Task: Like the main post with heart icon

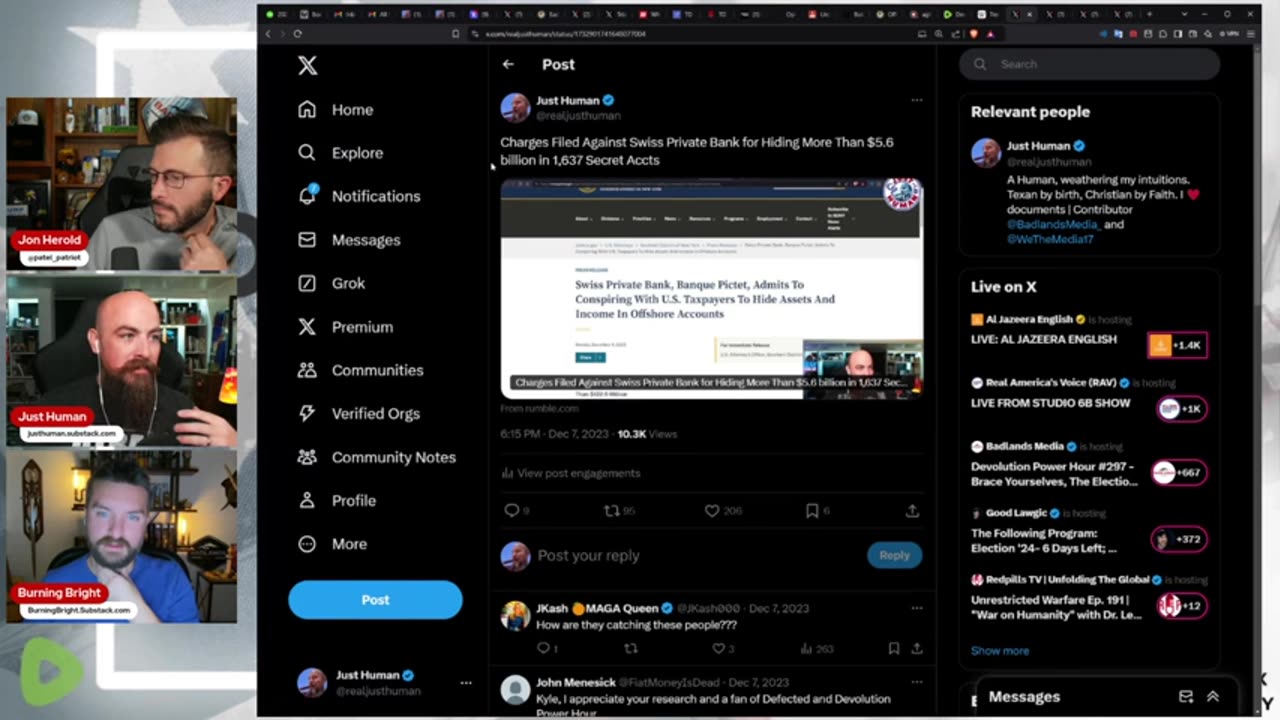Action: (x=712, y=510)
